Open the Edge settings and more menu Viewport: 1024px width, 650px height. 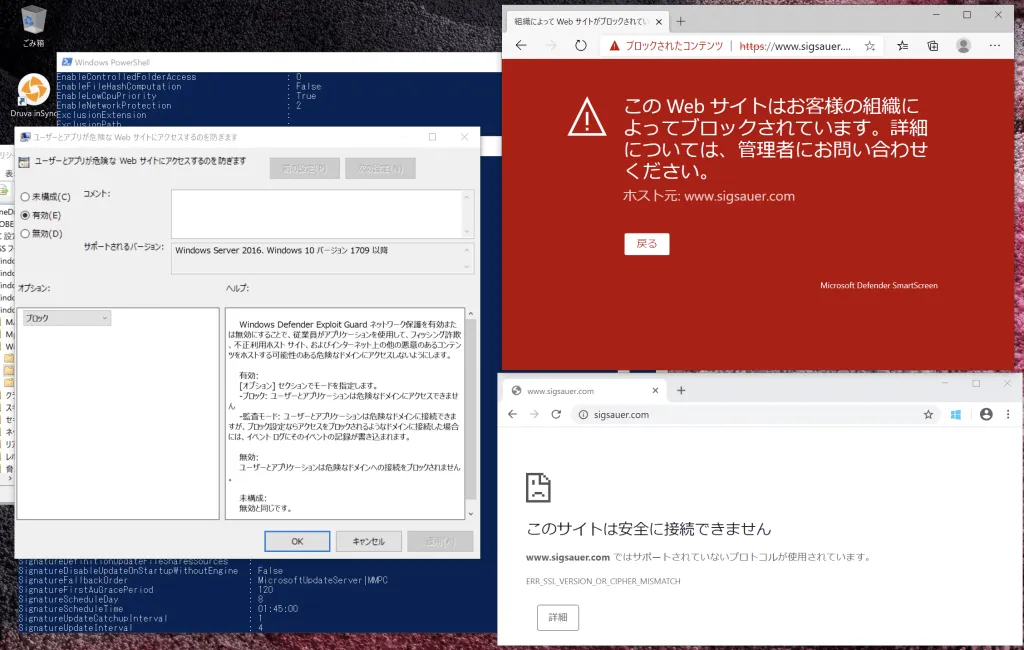tap(995, 46)
